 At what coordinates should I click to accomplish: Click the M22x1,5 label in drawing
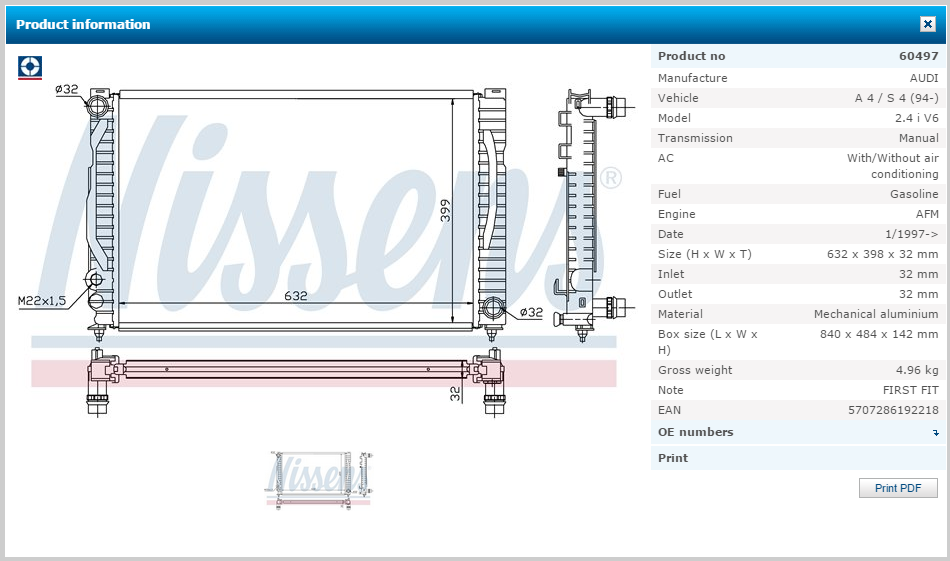click(x=42, y=300)
